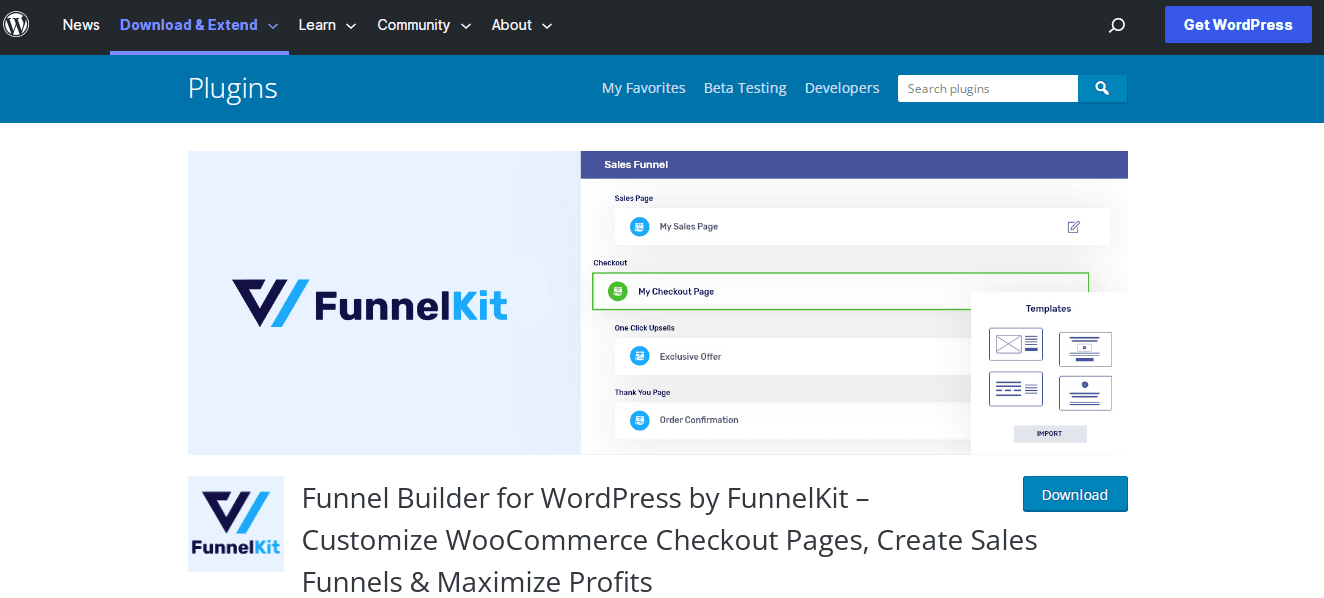Open My Favorites plugins page
Viewport: 1324px width, 598px height.
coord(643,88)
